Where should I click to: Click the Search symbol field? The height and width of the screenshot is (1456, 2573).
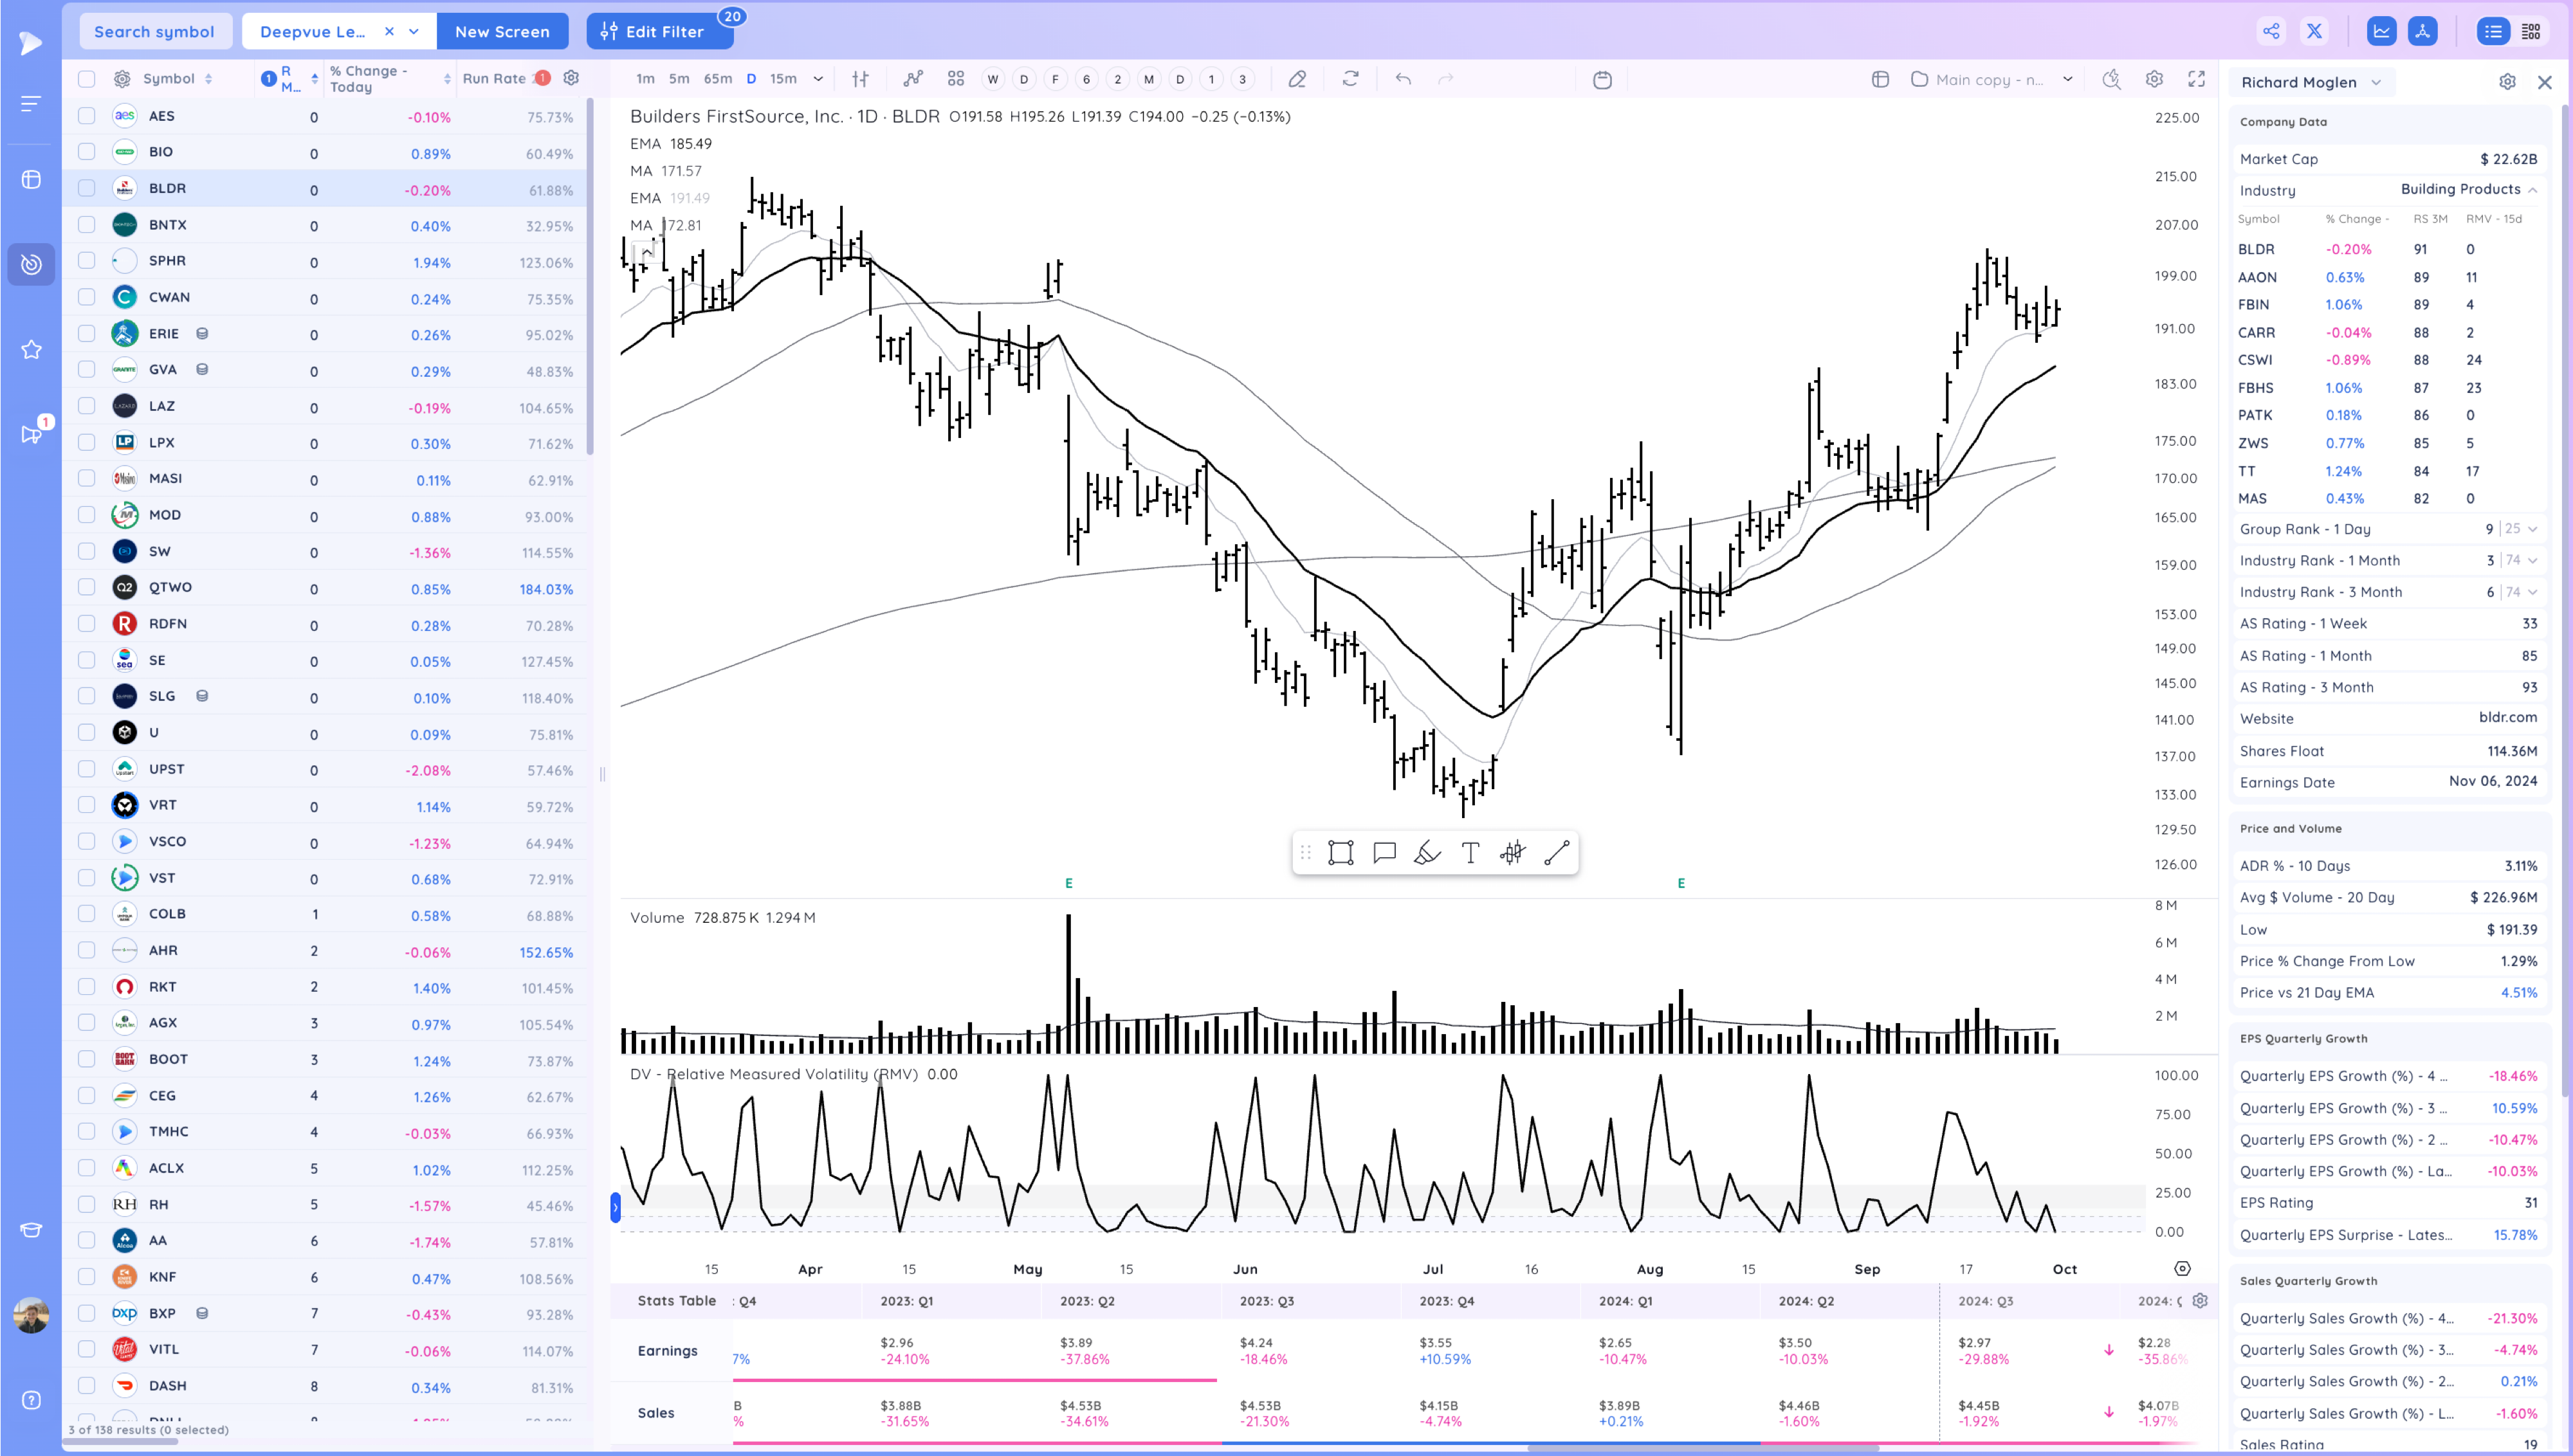154,31
